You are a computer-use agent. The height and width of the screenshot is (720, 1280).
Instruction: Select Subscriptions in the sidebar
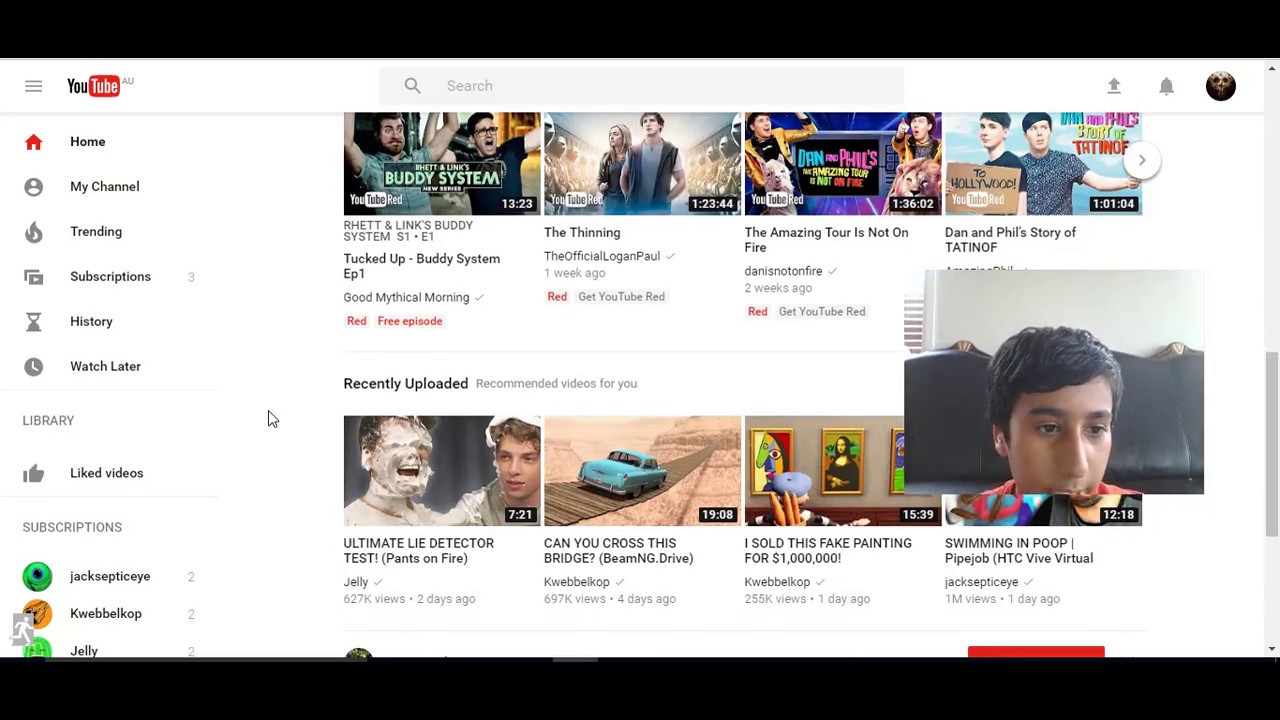tap(110, 277)
